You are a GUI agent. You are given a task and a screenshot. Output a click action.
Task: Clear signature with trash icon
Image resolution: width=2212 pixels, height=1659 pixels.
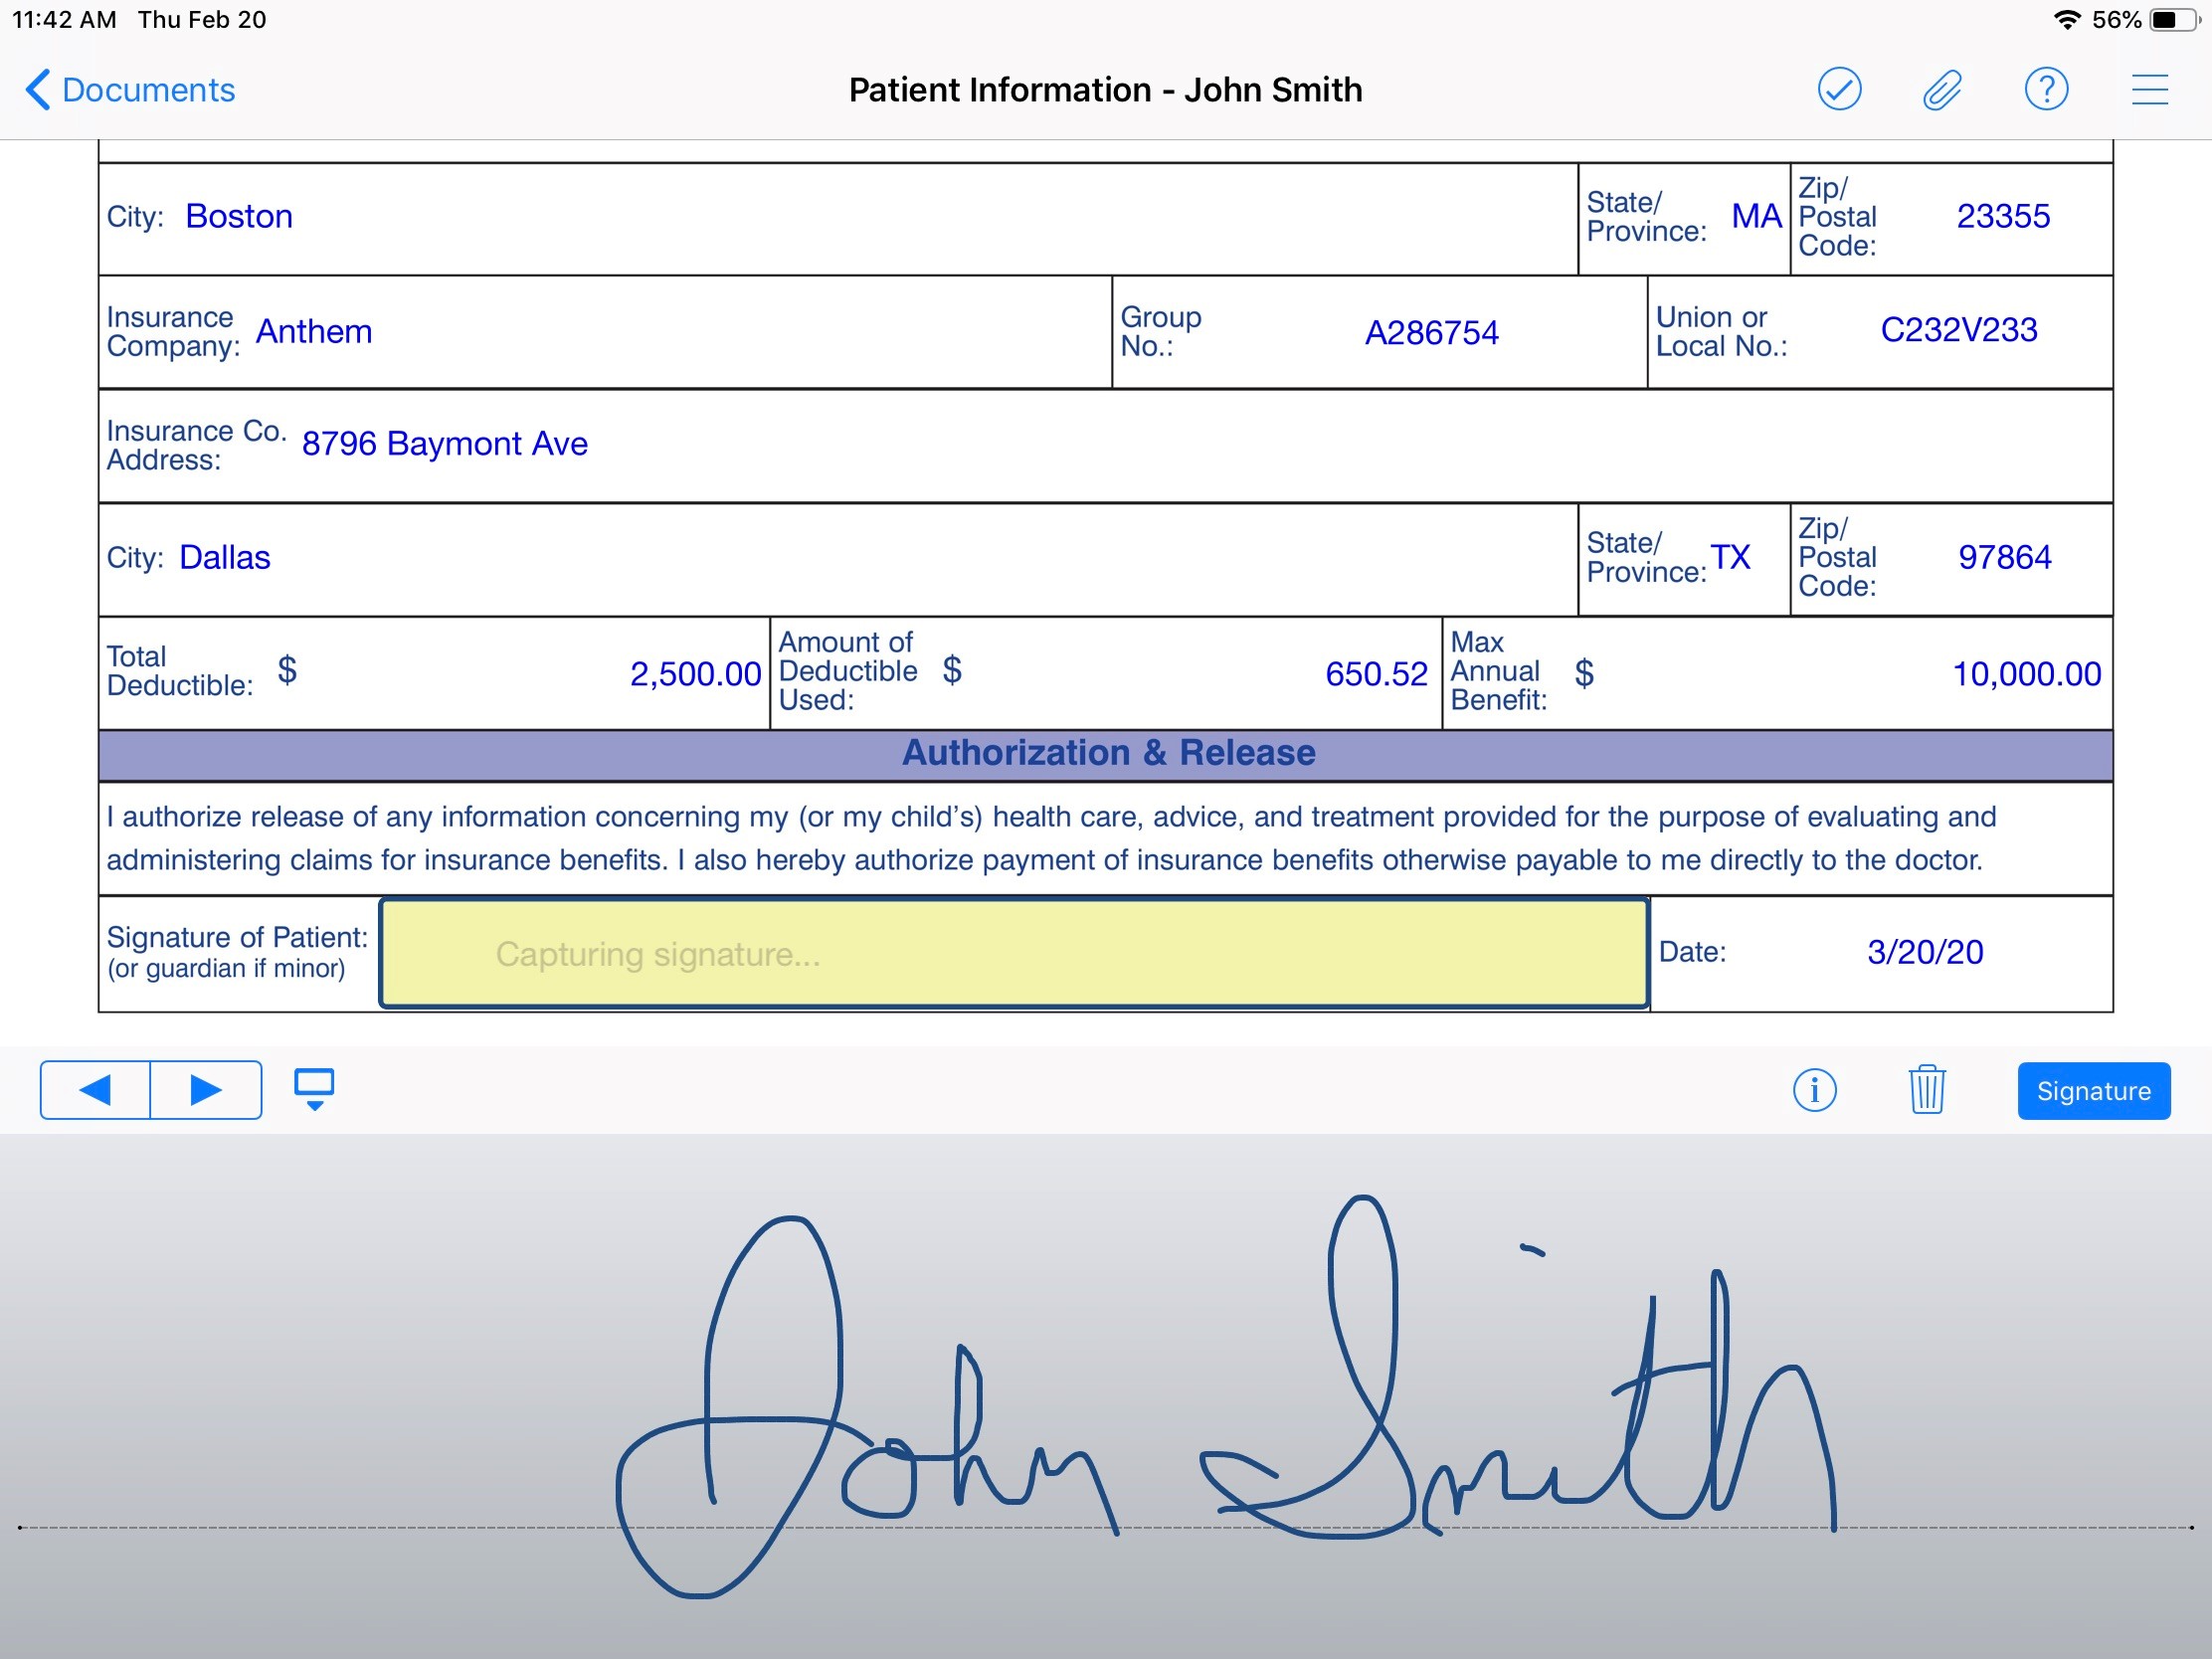click(1926, 1090)
